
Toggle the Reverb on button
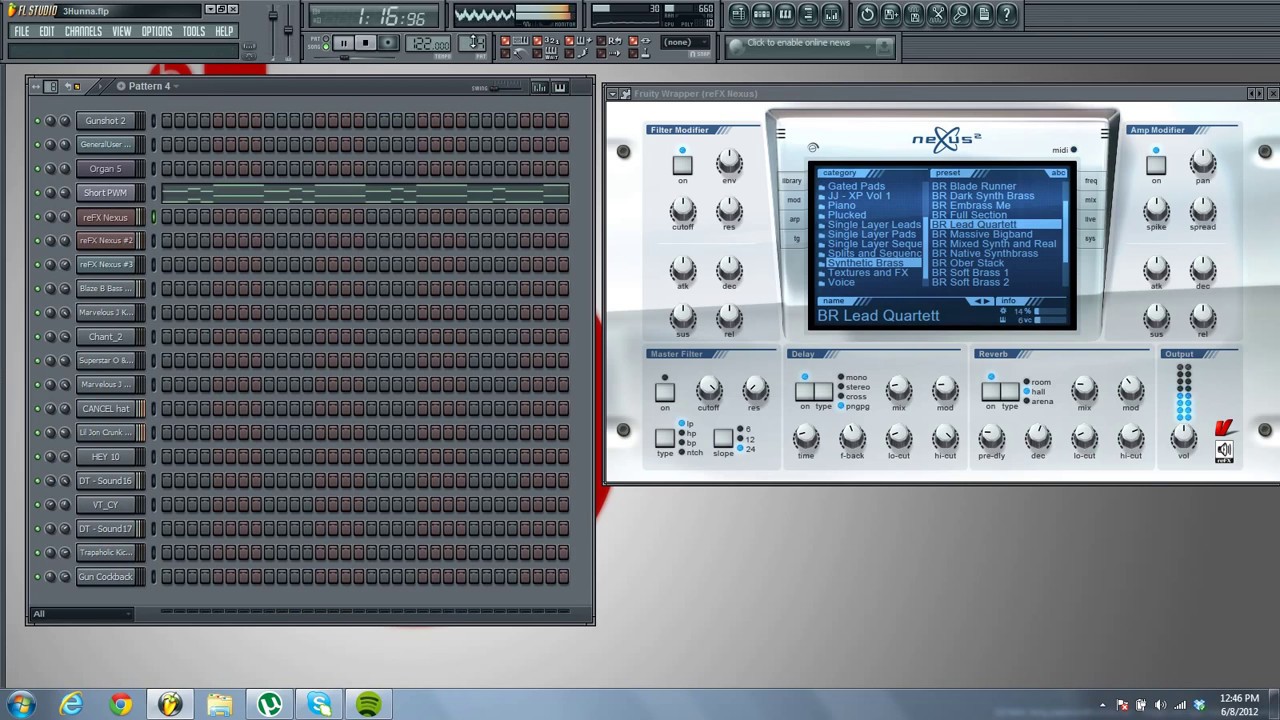[991, 391]
